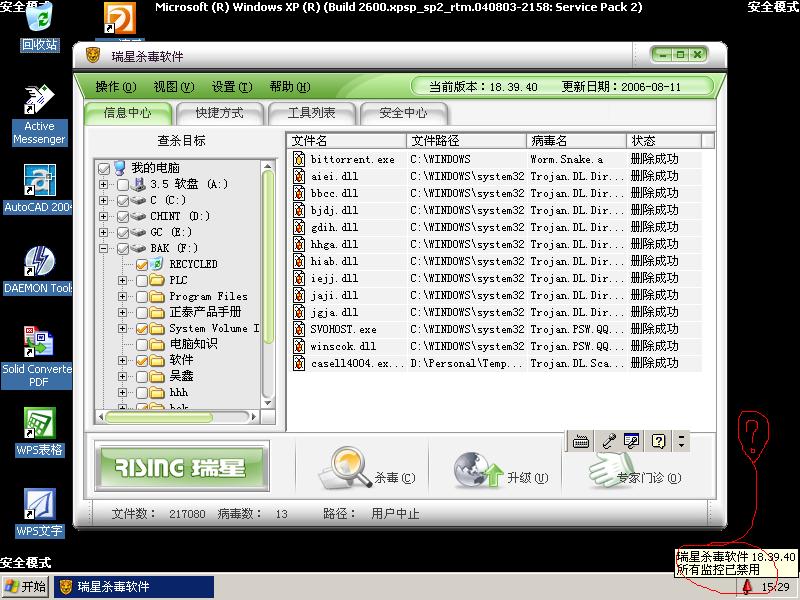Click the help question icon in language bar
The image size is (800, 600).
pyautogui.click(x=658, y=441)
